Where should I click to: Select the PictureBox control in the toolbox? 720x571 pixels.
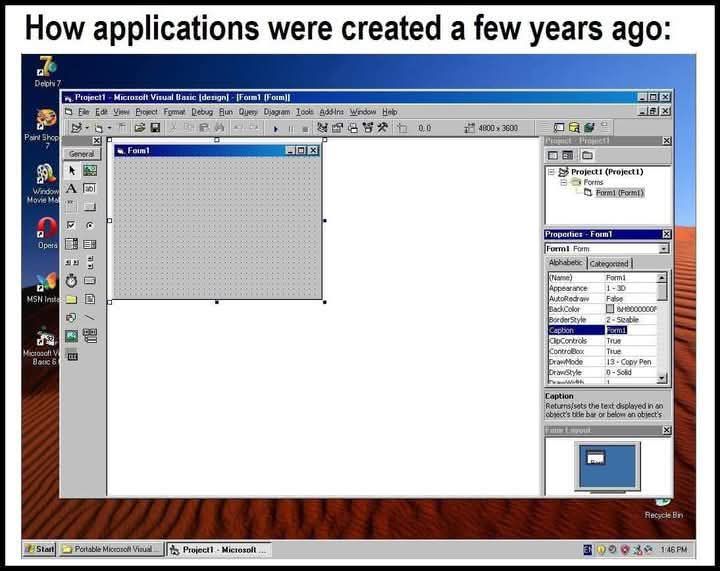tap(90, 171)
